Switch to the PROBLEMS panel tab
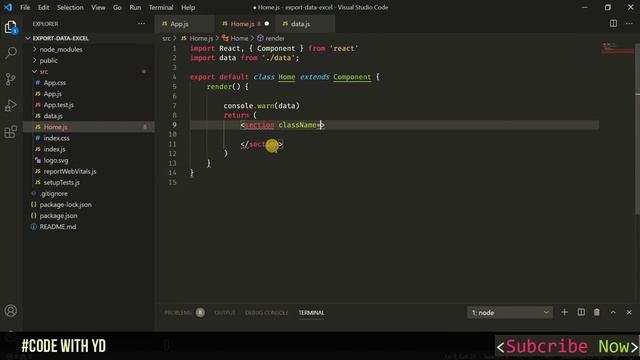 [x=178, y=313]
